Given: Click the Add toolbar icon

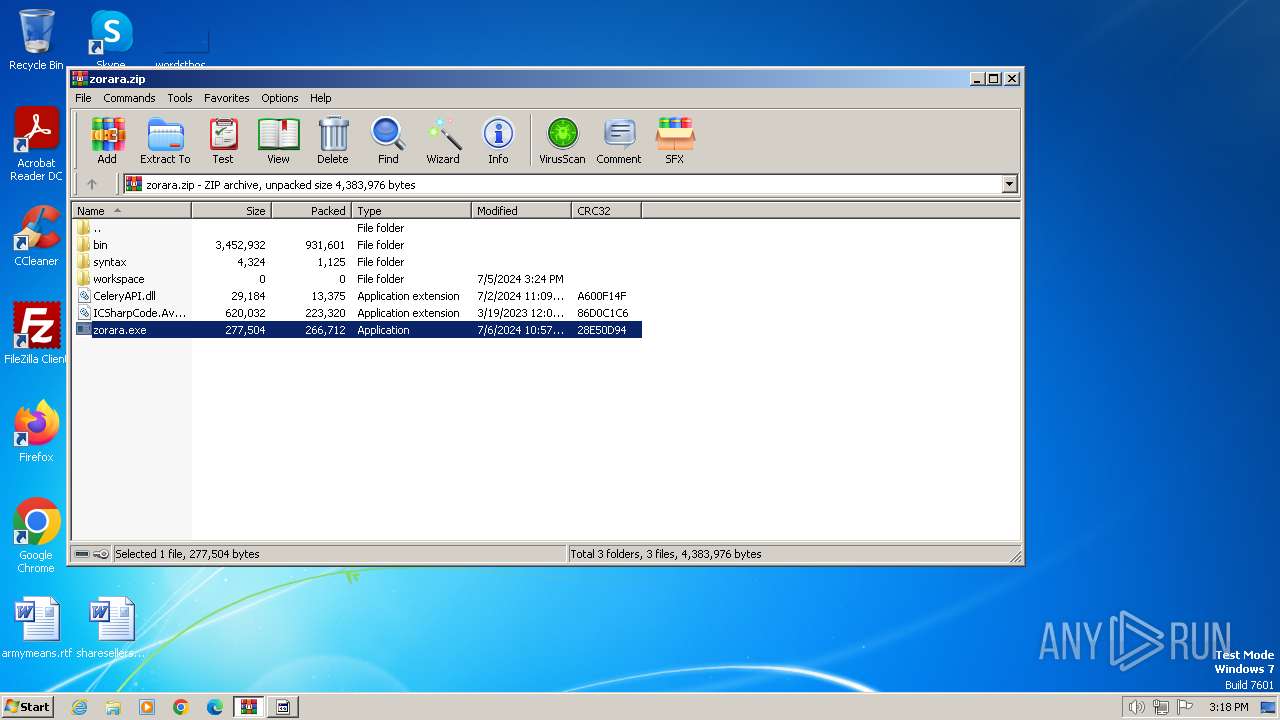Looking at the screenshot, I should [107, 140].
